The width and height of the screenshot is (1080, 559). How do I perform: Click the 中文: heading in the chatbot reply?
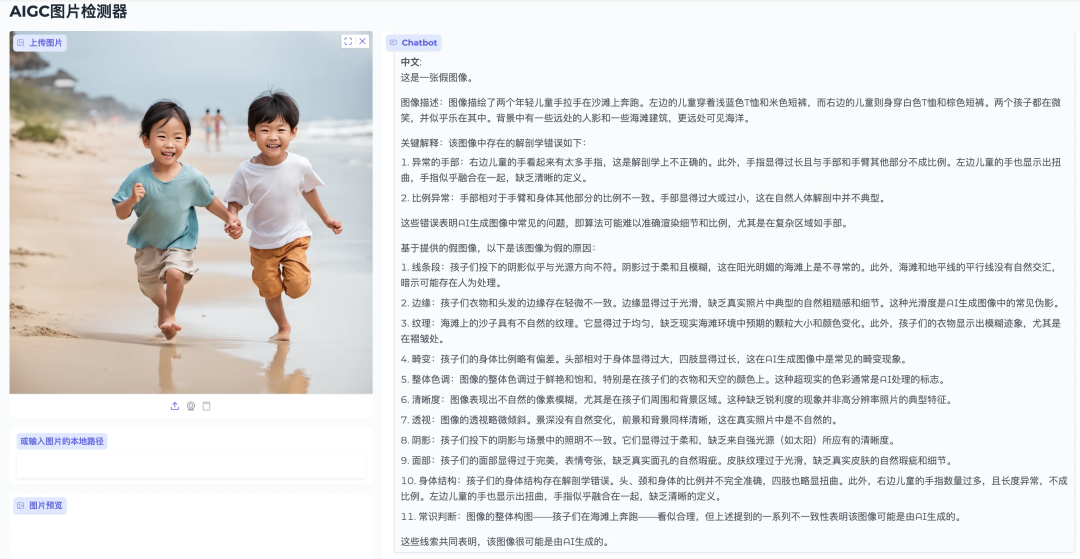(411, 62)
